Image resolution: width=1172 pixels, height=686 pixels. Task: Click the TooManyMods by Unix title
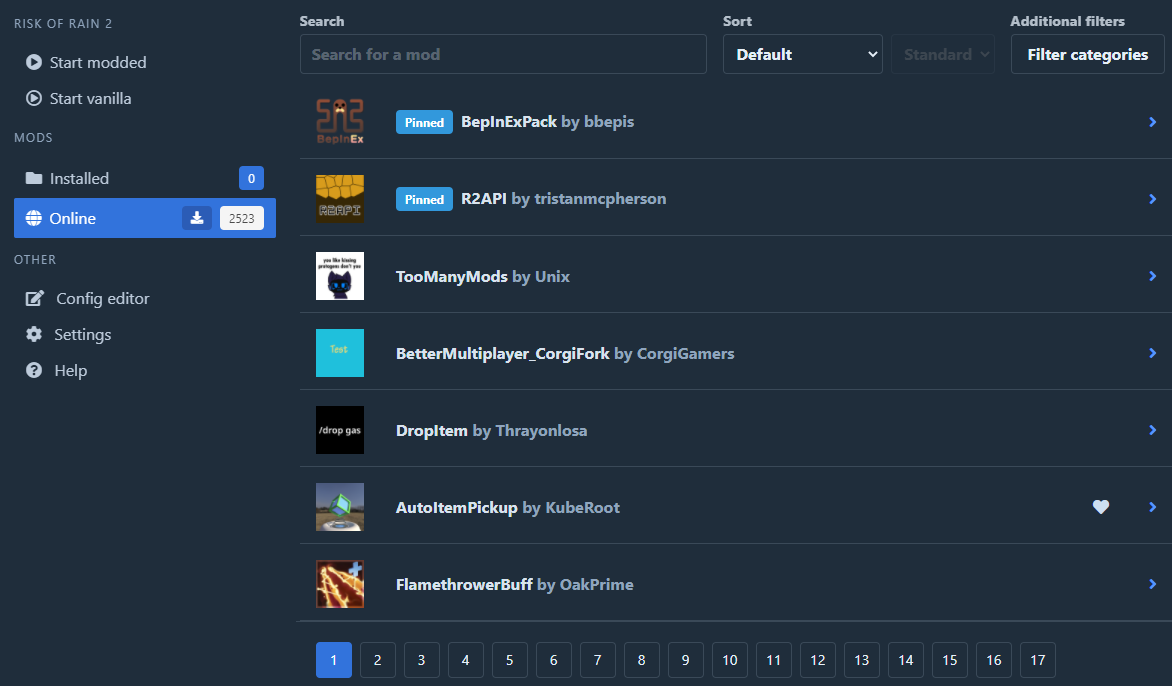pos(483,276)
